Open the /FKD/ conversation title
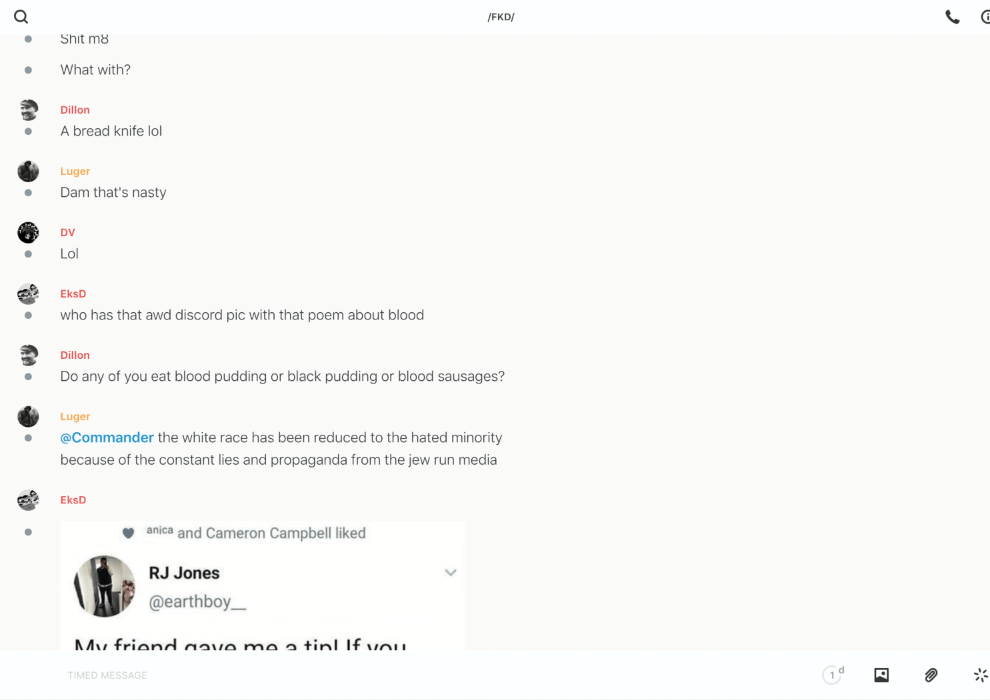Viewport: 990px width, 700px height. tap(501, 17)
